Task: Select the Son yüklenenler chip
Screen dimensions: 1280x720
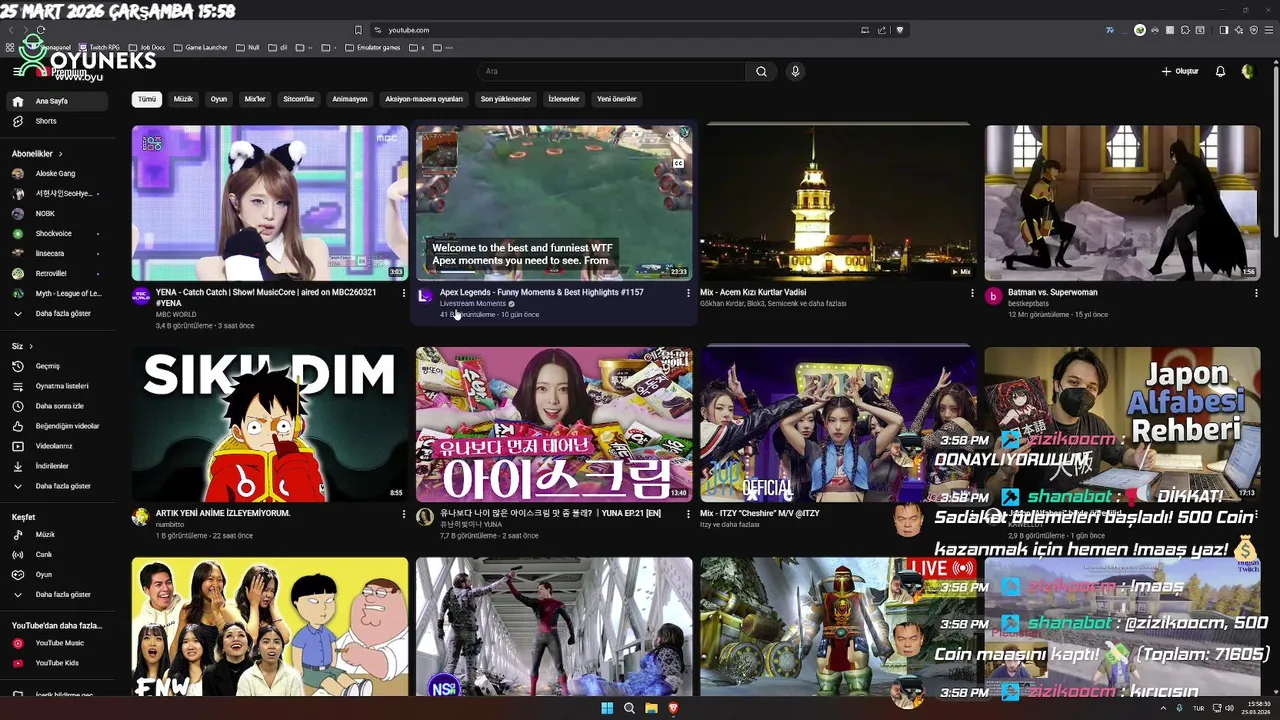Action: 506,99
